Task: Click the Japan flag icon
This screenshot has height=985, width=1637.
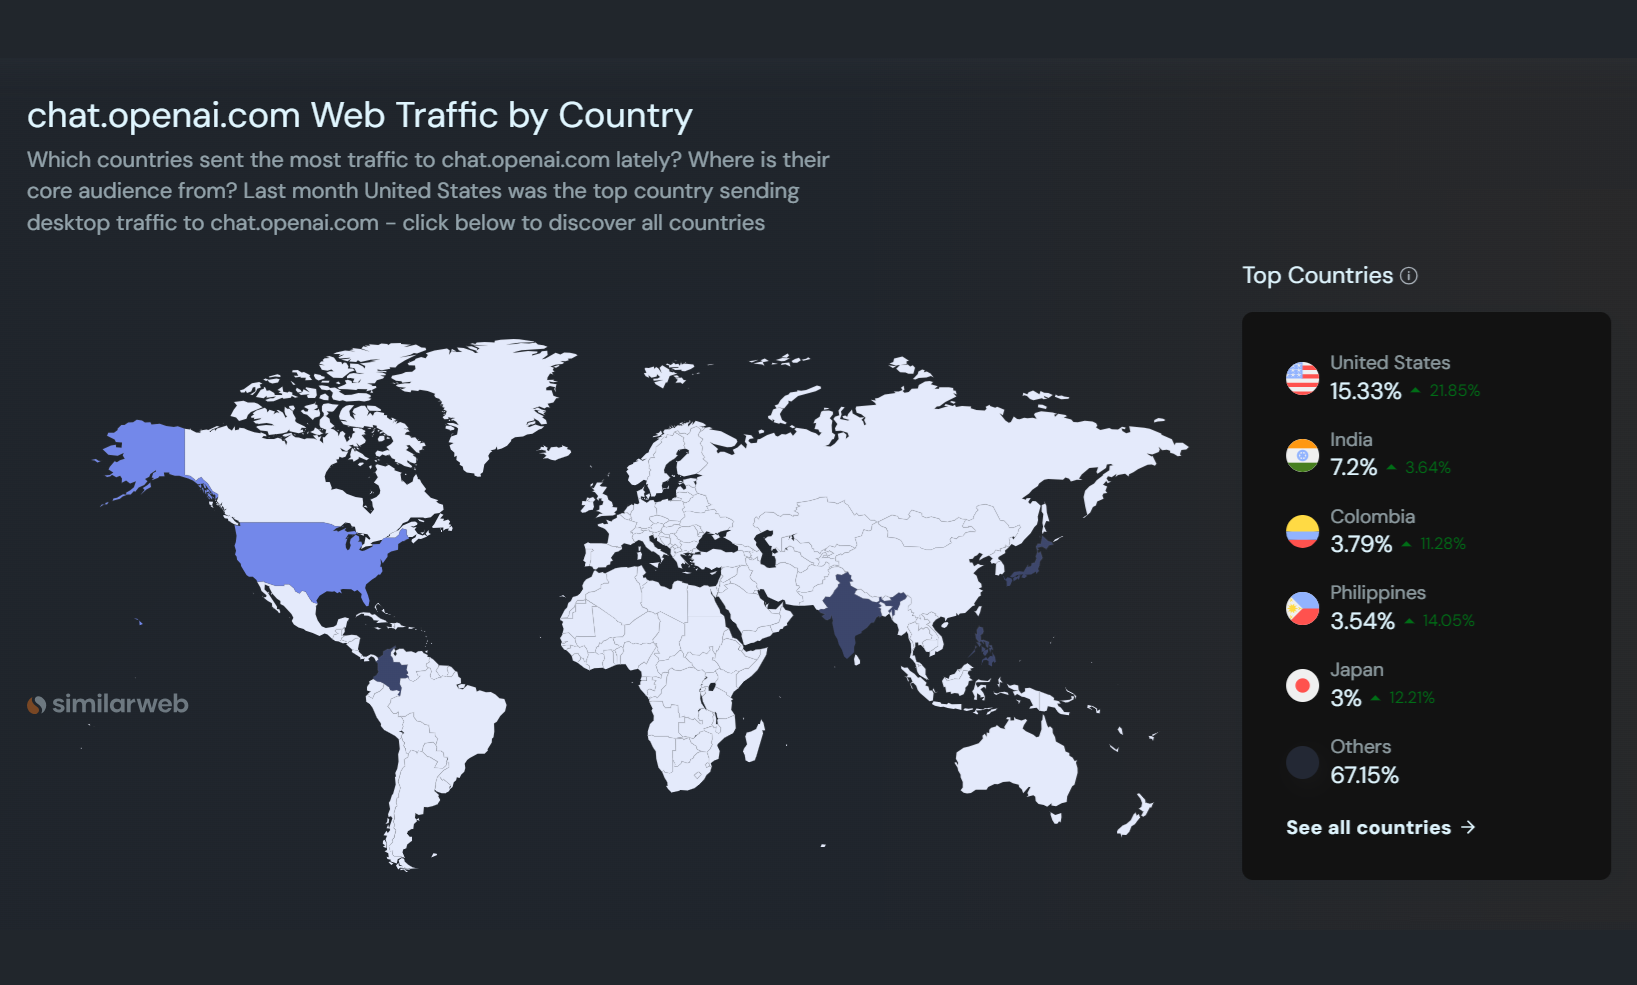Action: (1302, 685)
